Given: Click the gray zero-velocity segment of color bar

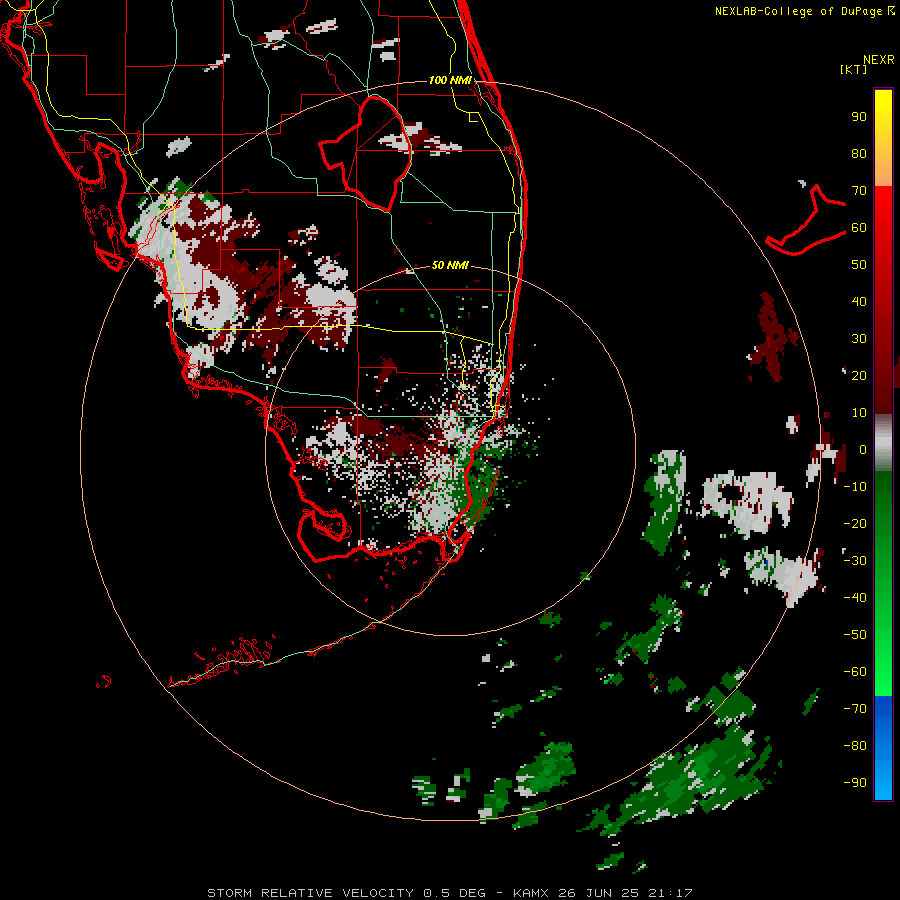Looking at the screenshot, I should [883, 443].
